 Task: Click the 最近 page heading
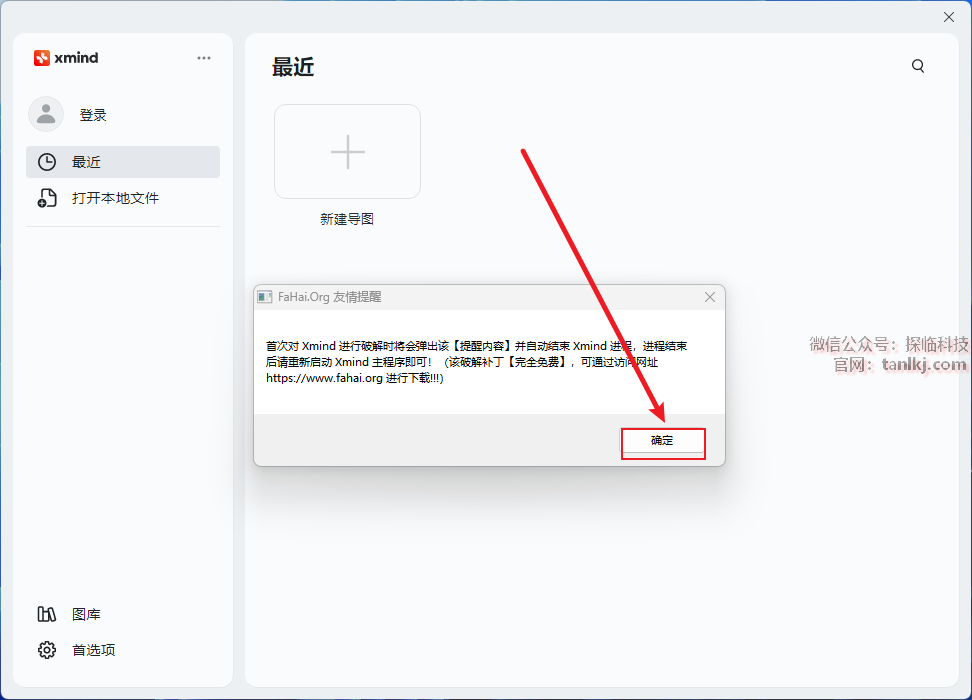(293, 67)
